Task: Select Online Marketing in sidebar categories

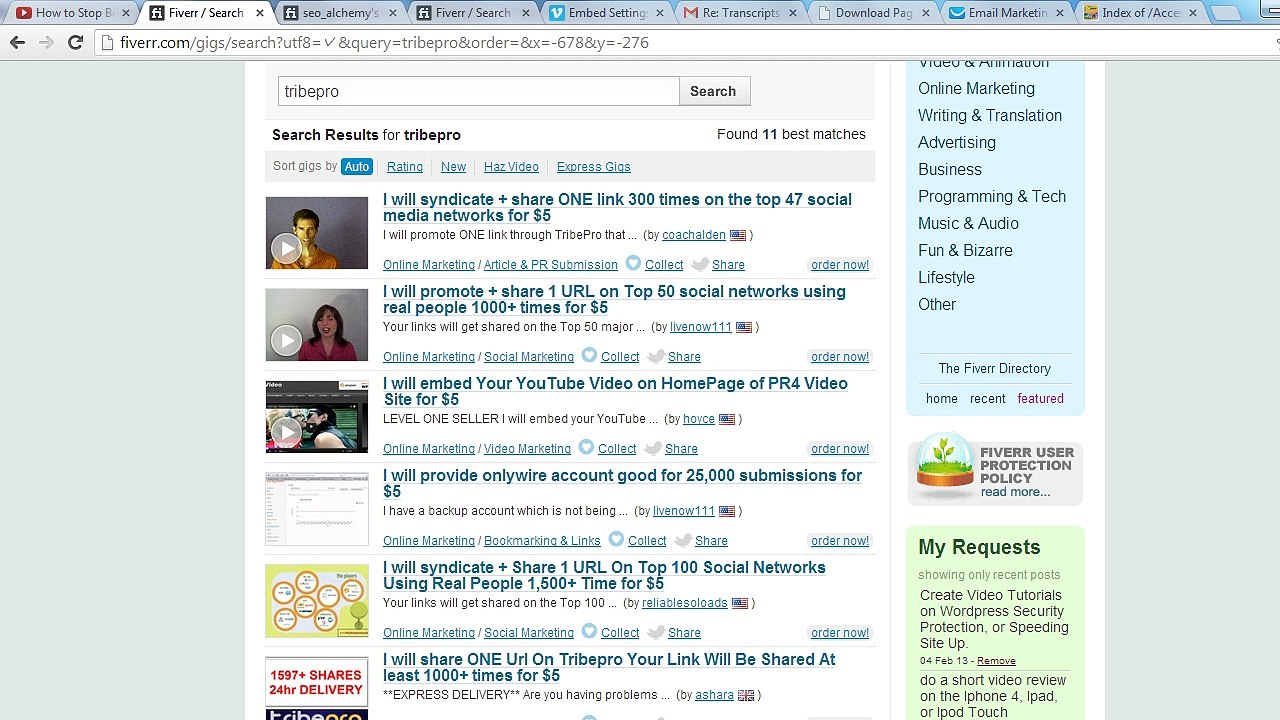Action: 976,88
